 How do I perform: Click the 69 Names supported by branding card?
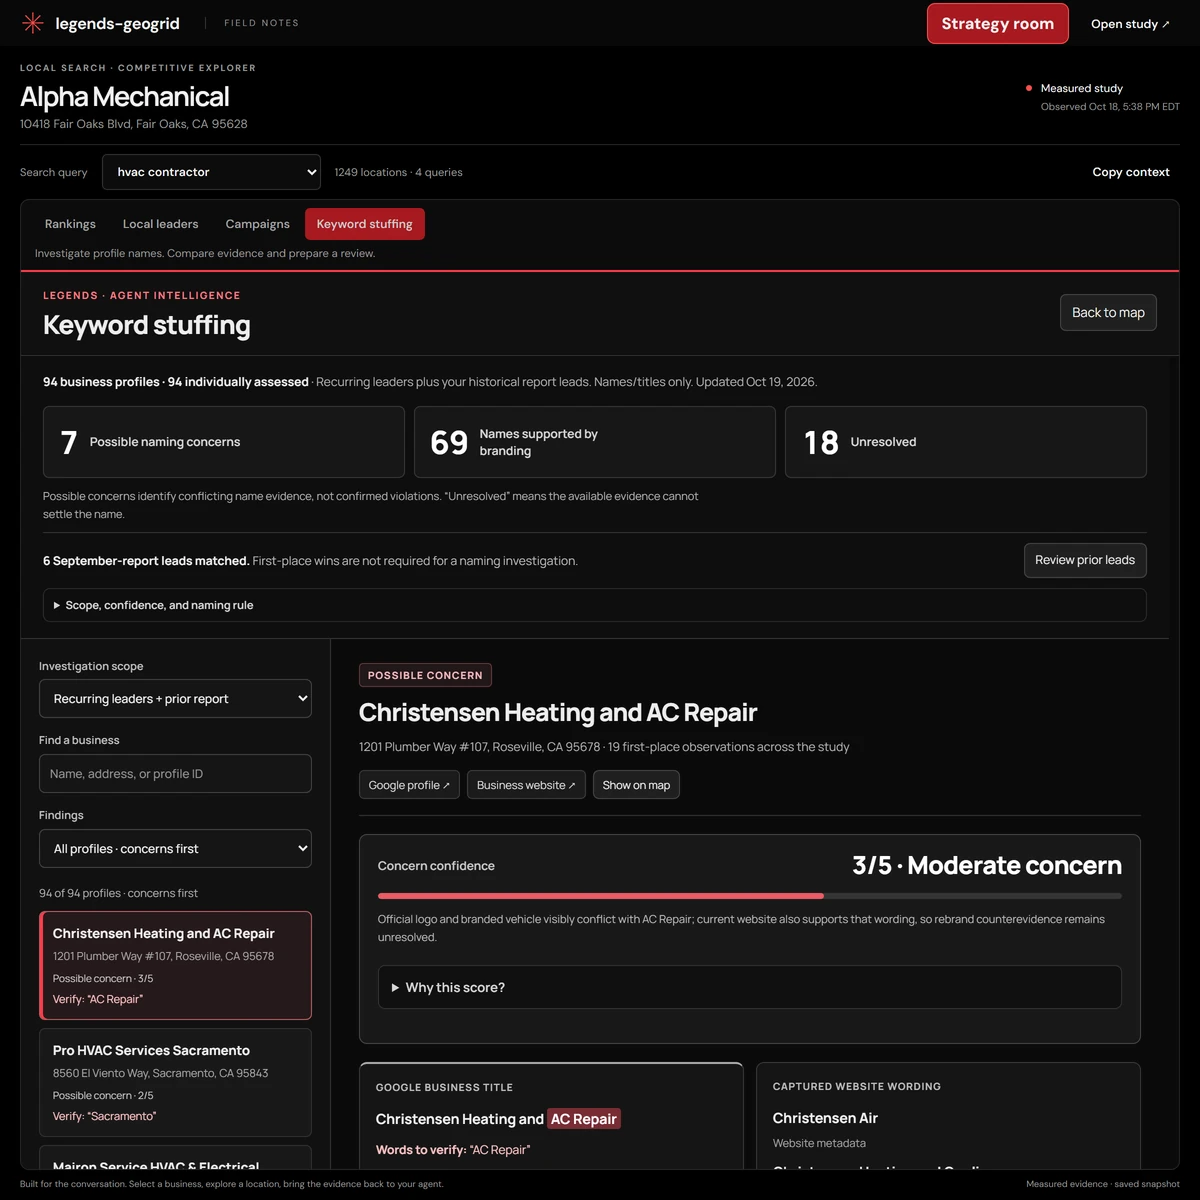click(x=595, y=442)
